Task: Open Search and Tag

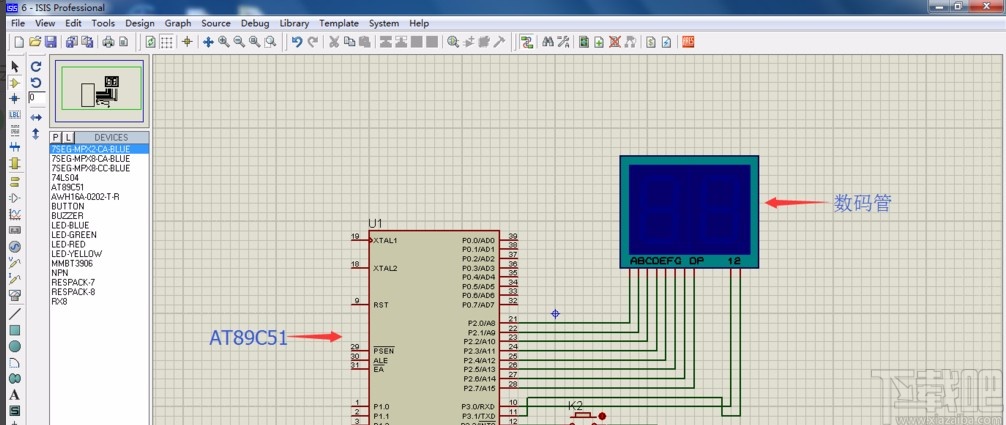Action: click(x=548, y=42)
